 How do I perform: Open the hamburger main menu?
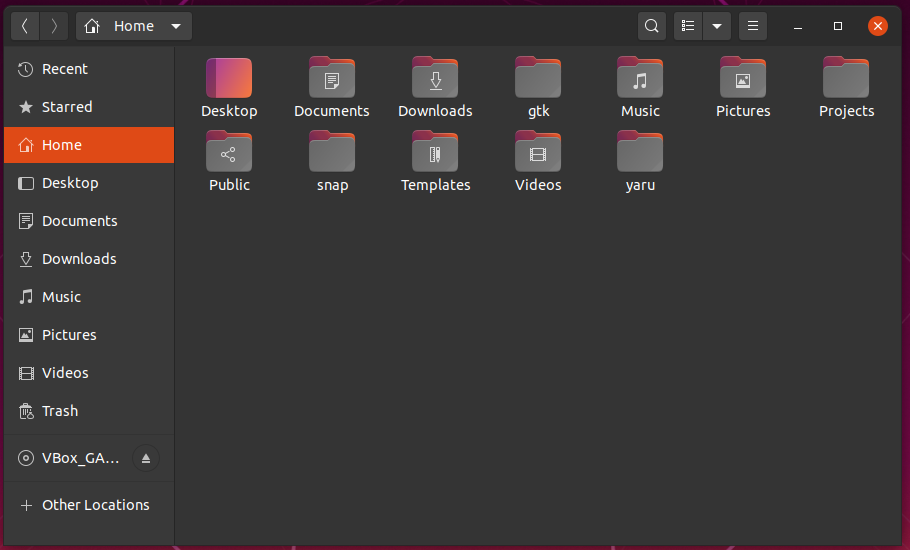pyautogui.click(x=753, y=26)
